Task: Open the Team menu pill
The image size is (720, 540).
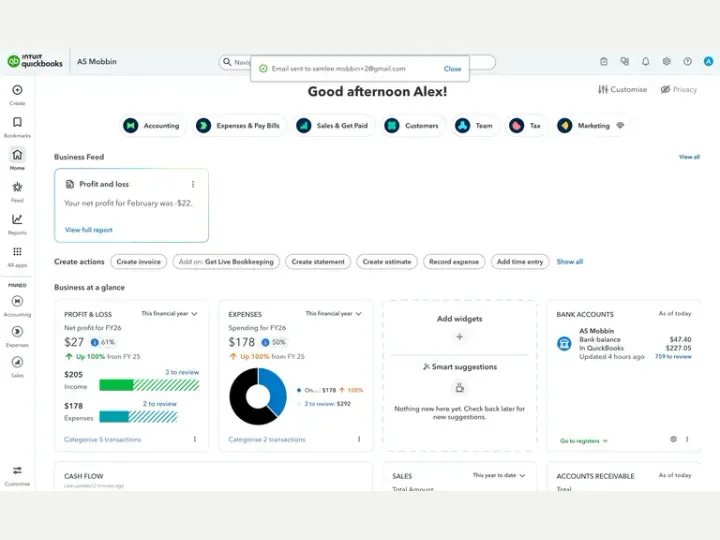Action: pos(474,125)
